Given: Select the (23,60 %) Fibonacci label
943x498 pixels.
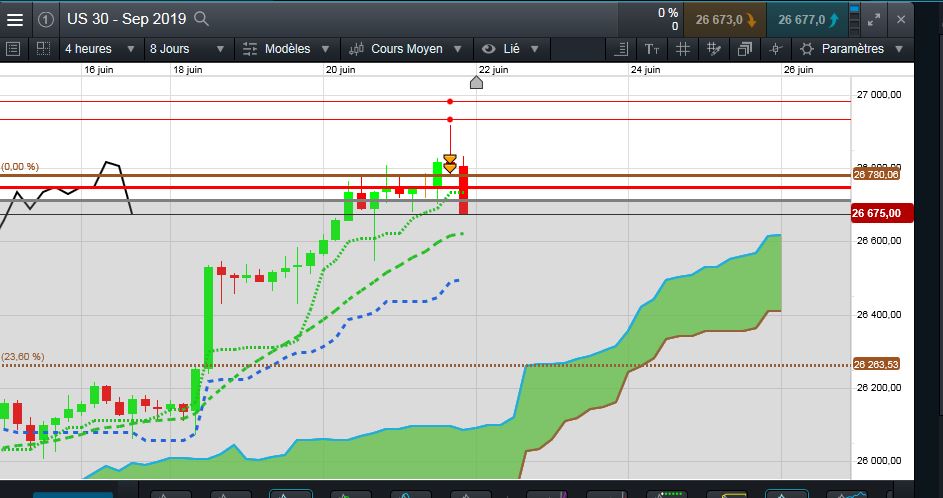Looking at the screenshot, I should 23,357.
